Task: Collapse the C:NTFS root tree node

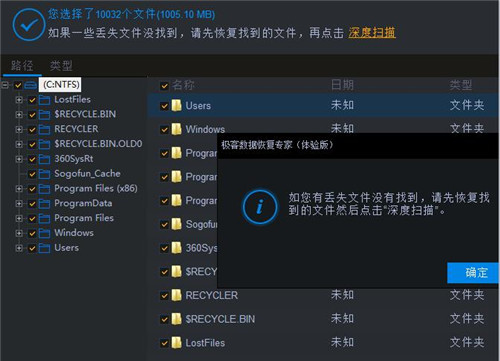Action: click(5, 85)
